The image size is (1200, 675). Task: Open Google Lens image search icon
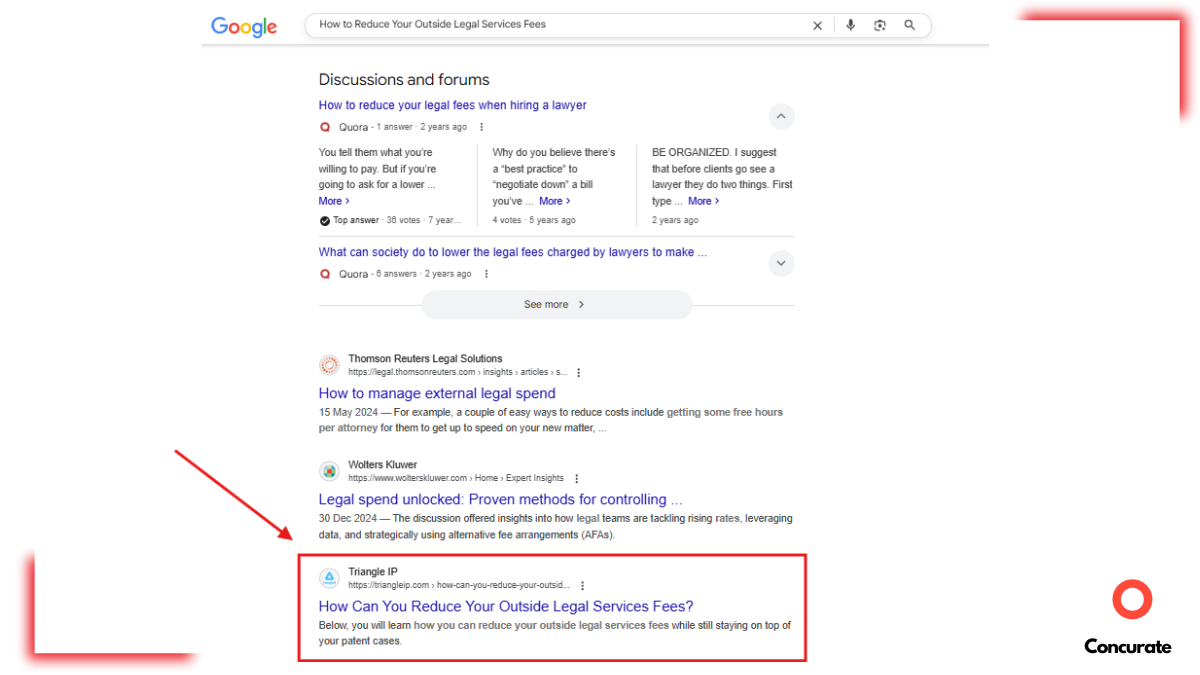880,25
